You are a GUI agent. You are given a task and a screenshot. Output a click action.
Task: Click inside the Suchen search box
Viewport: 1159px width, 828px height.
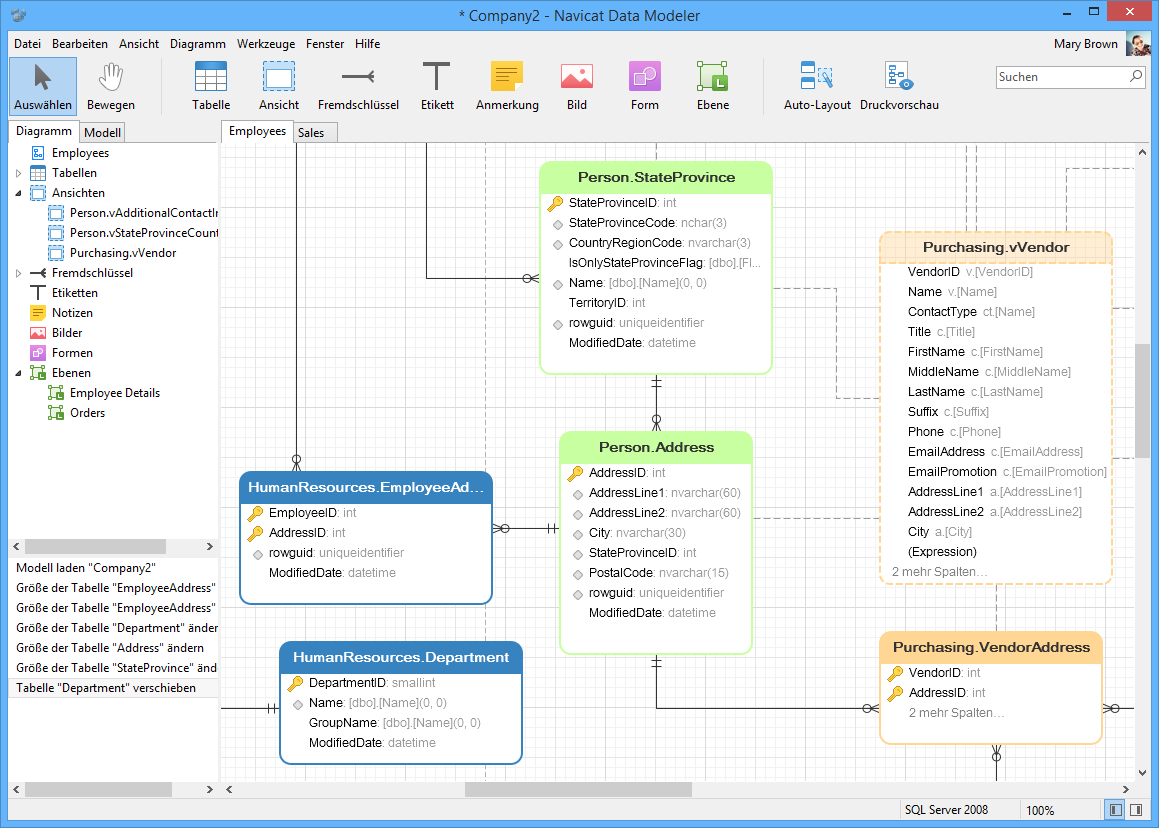(x=1060, y=76)
